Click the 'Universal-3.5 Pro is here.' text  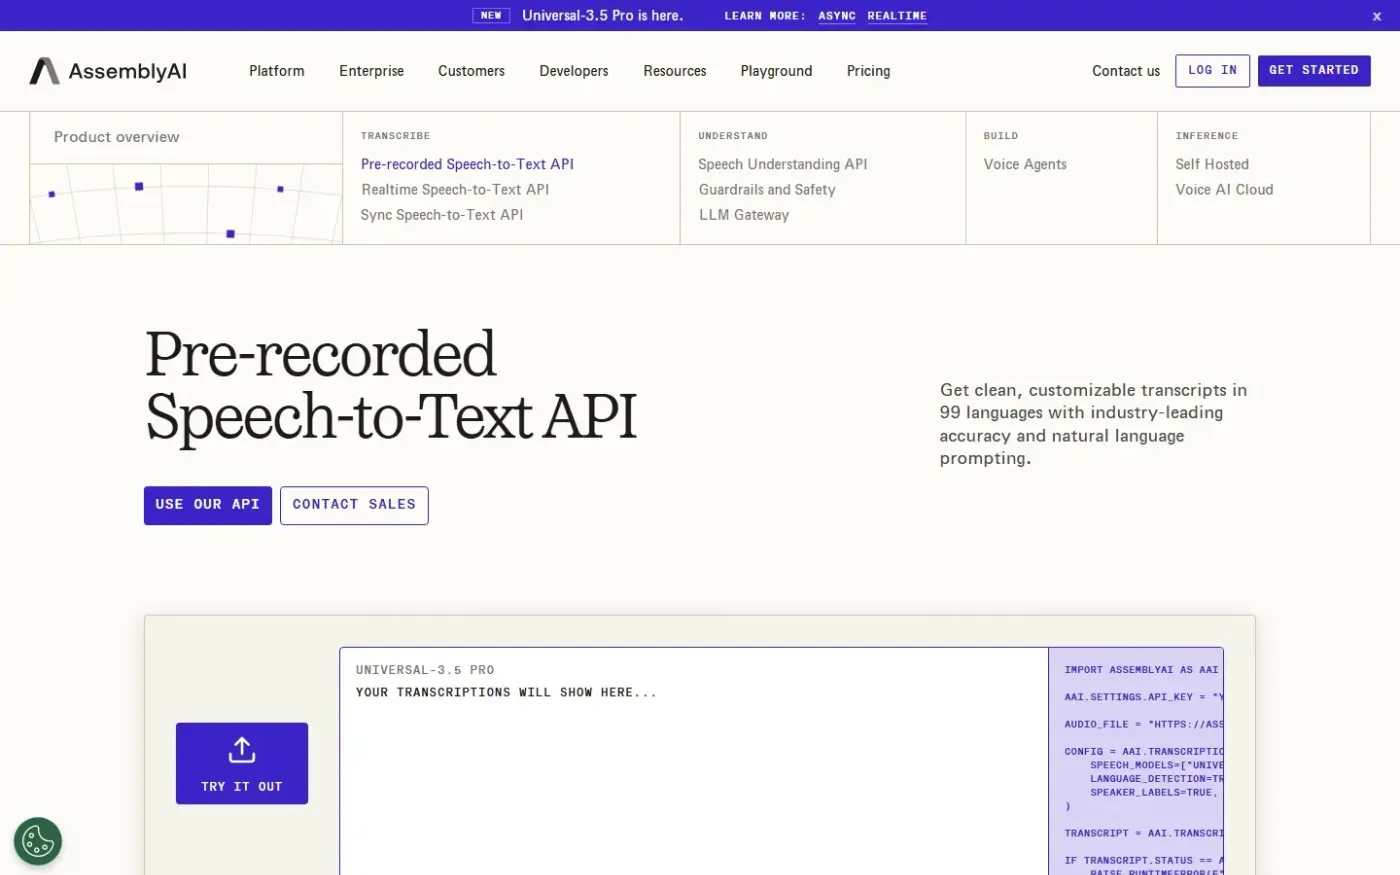pos(602,16)
